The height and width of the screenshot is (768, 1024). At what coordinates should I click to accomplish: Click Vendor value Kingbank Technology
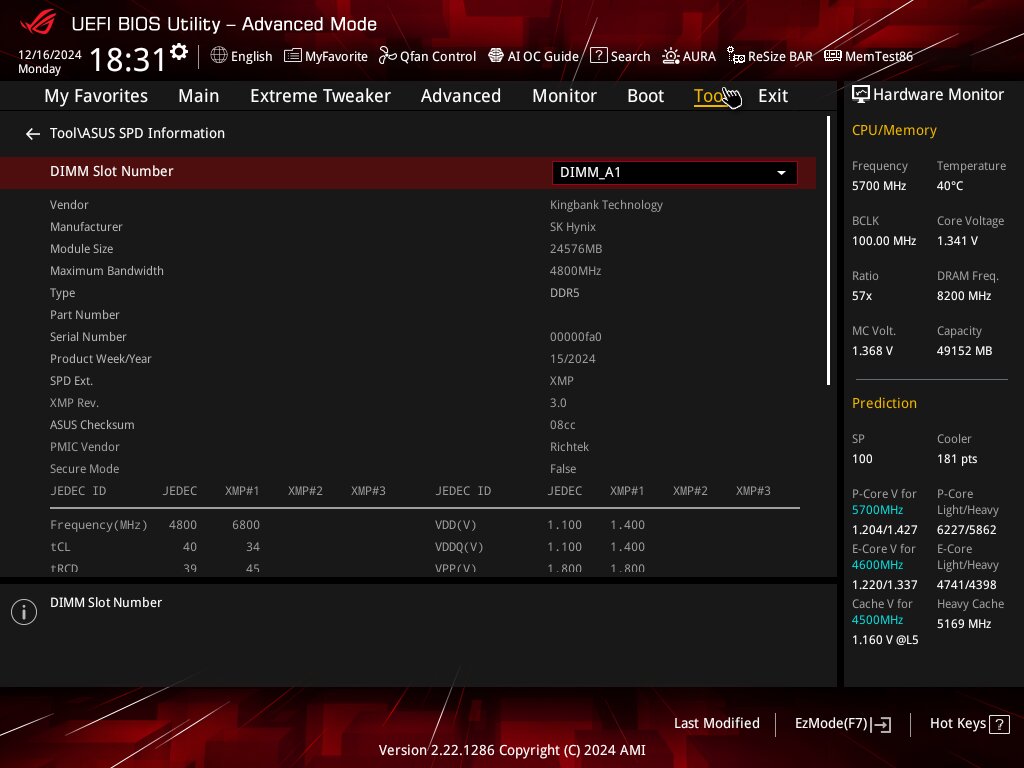(606, 205)
